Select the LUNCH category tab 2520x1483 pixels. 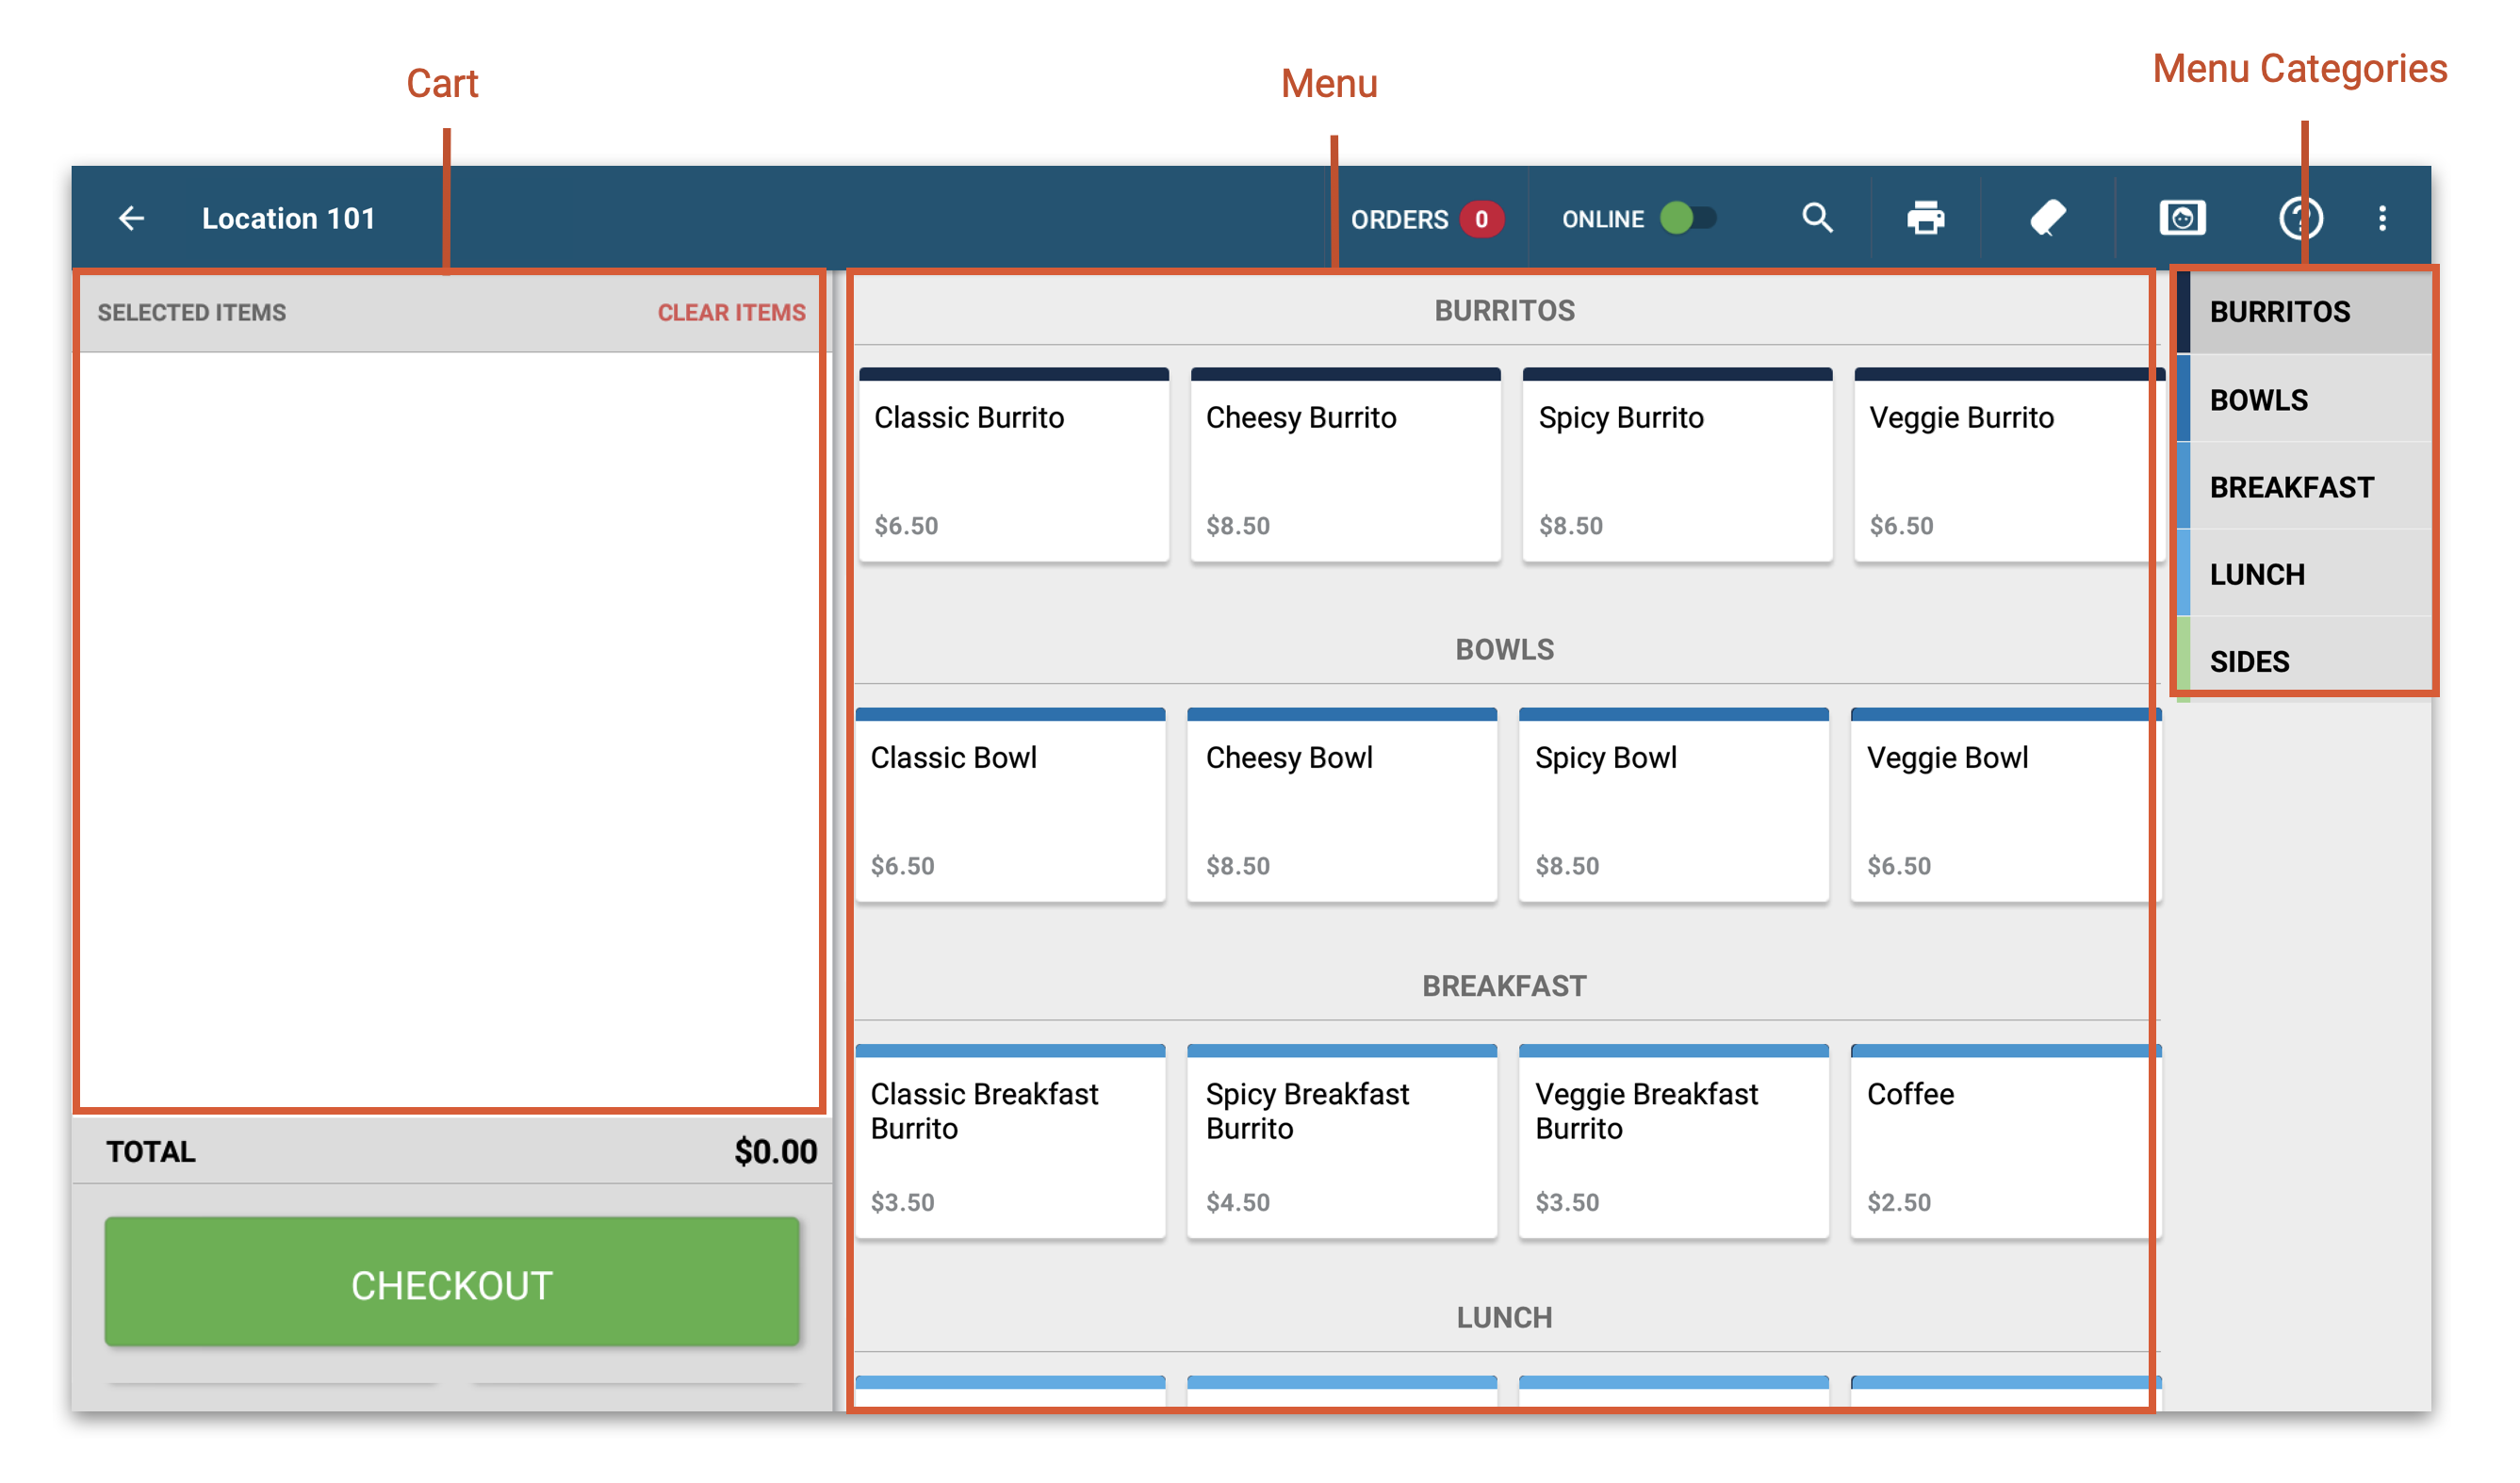point(2304,574)
